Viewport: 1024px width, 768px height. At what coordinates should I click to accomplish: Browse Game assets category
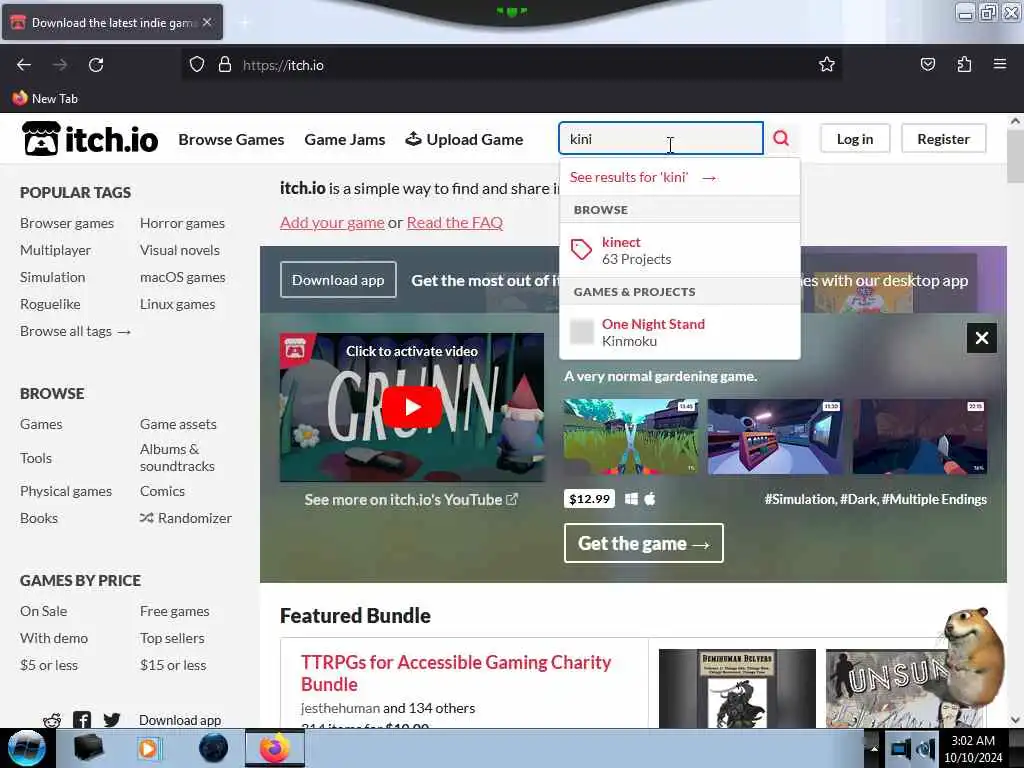tap(178, 424)
